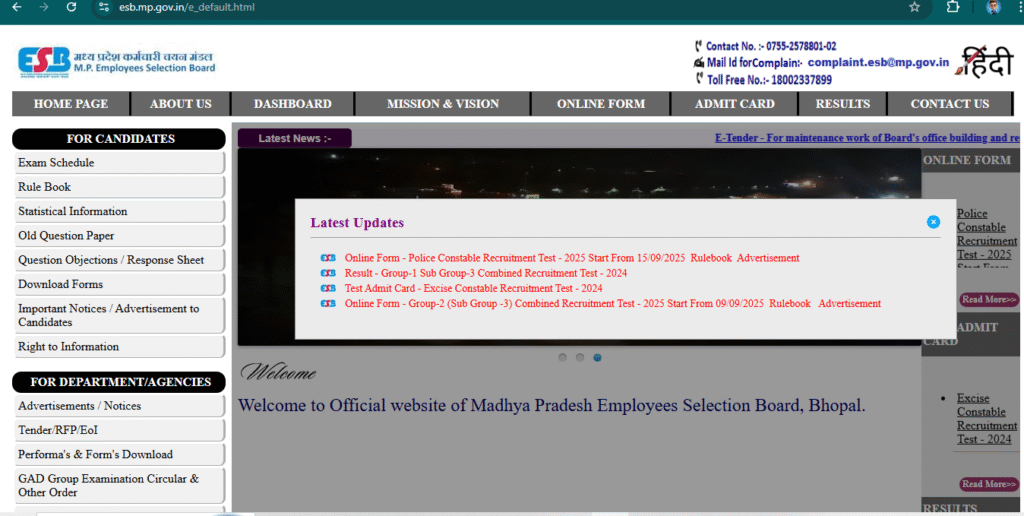Open ADMIT CARD in the navigation bar
The image size is (1024, 516).
[735, 104]
